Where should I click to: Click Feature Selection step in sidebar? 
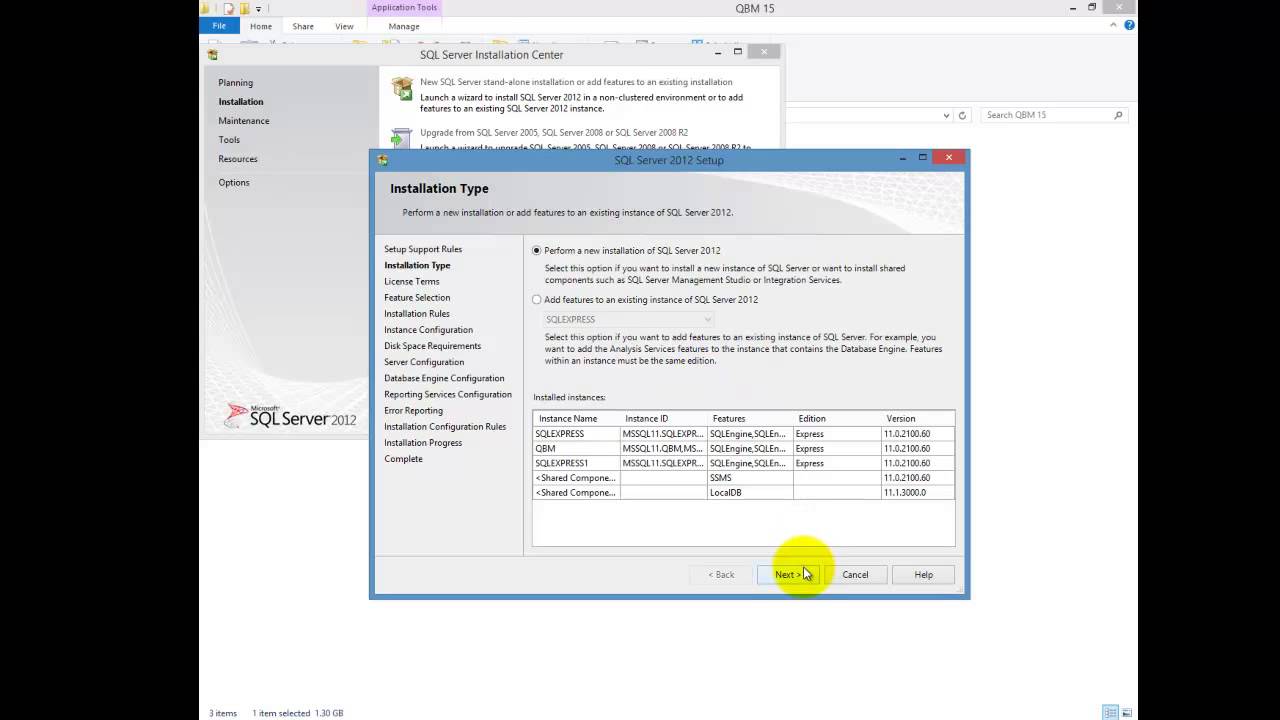417,297
